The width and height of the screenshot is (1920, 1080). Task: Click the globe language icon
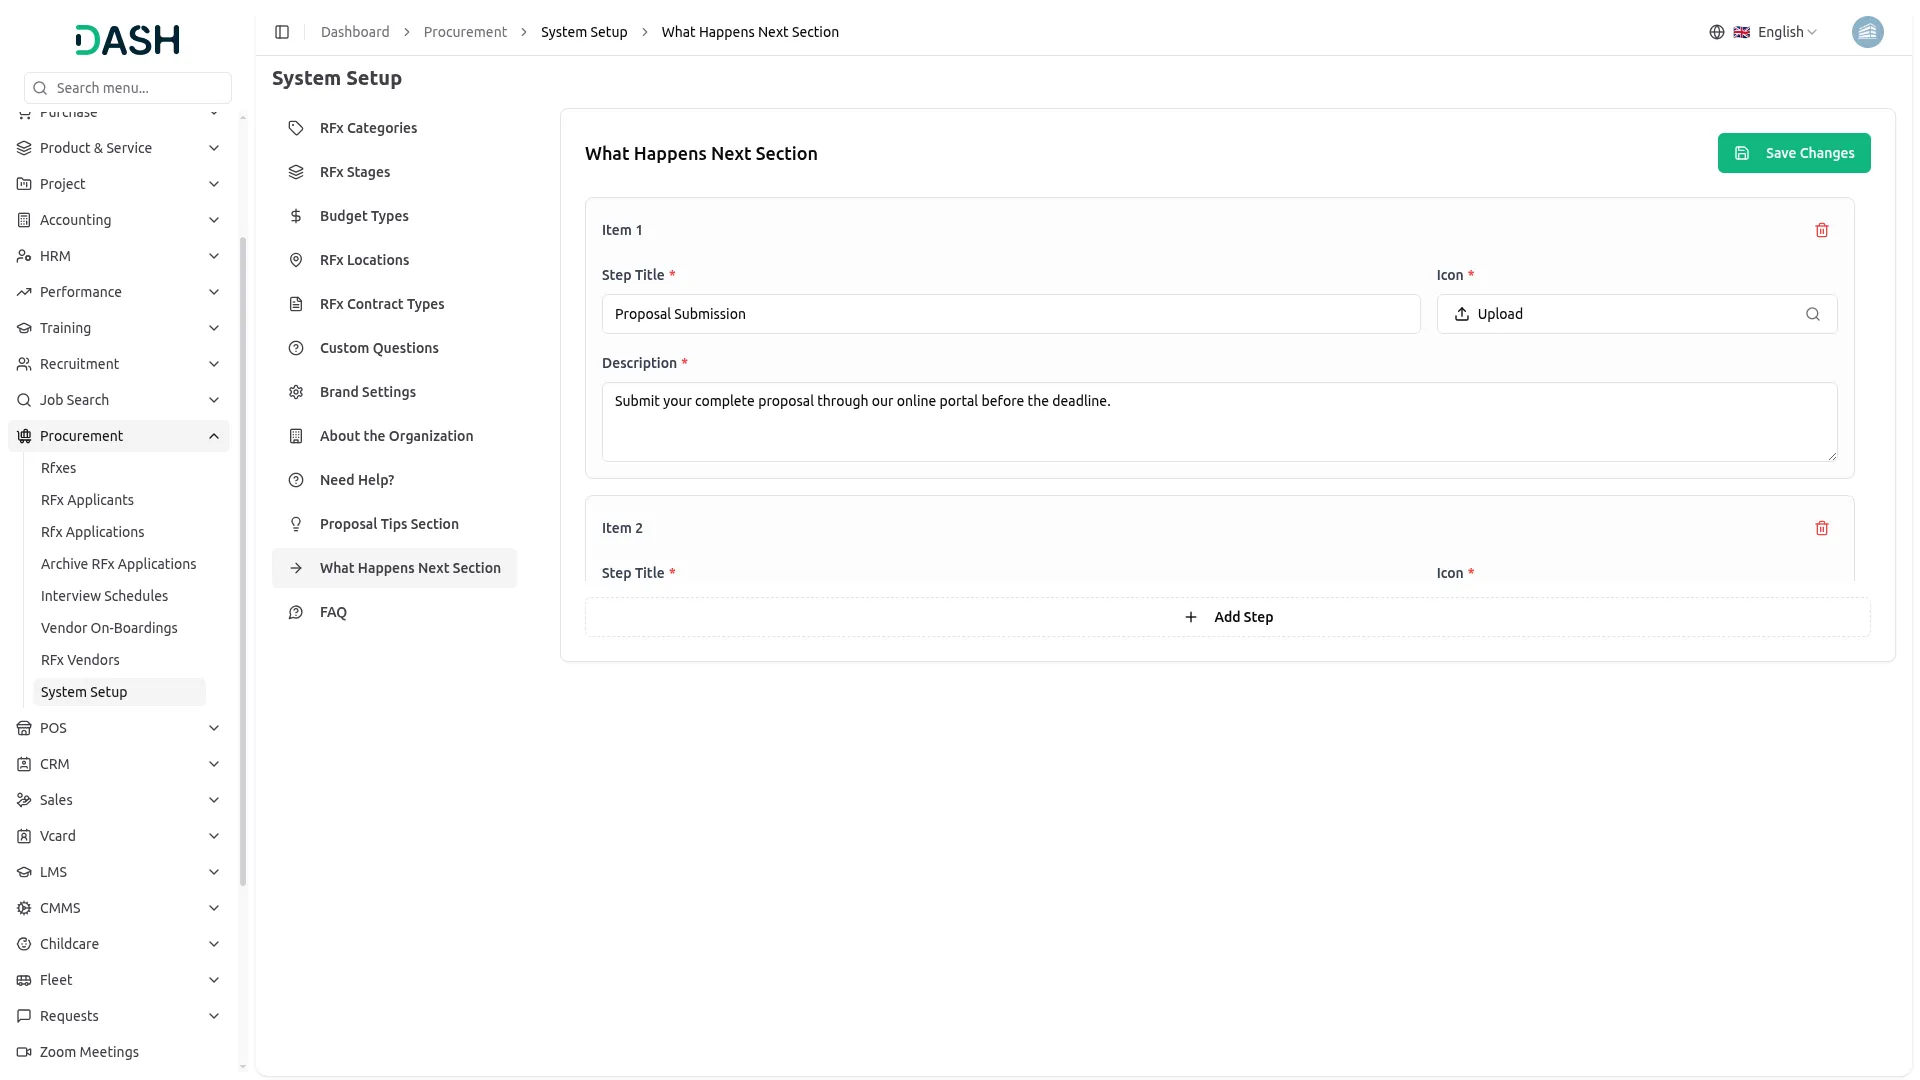pos(1716,32)
